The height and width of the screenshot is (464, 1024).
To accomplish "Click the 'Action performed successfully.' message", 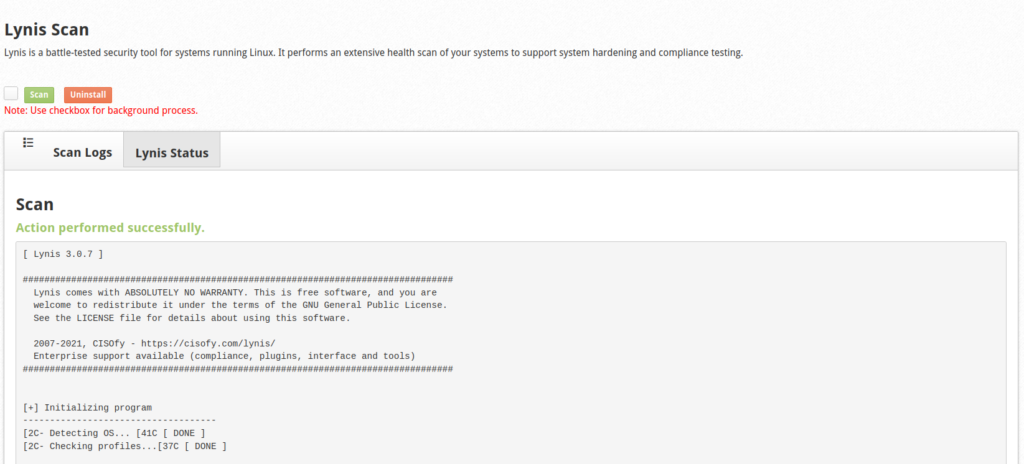I will click(x=110, y=228).
